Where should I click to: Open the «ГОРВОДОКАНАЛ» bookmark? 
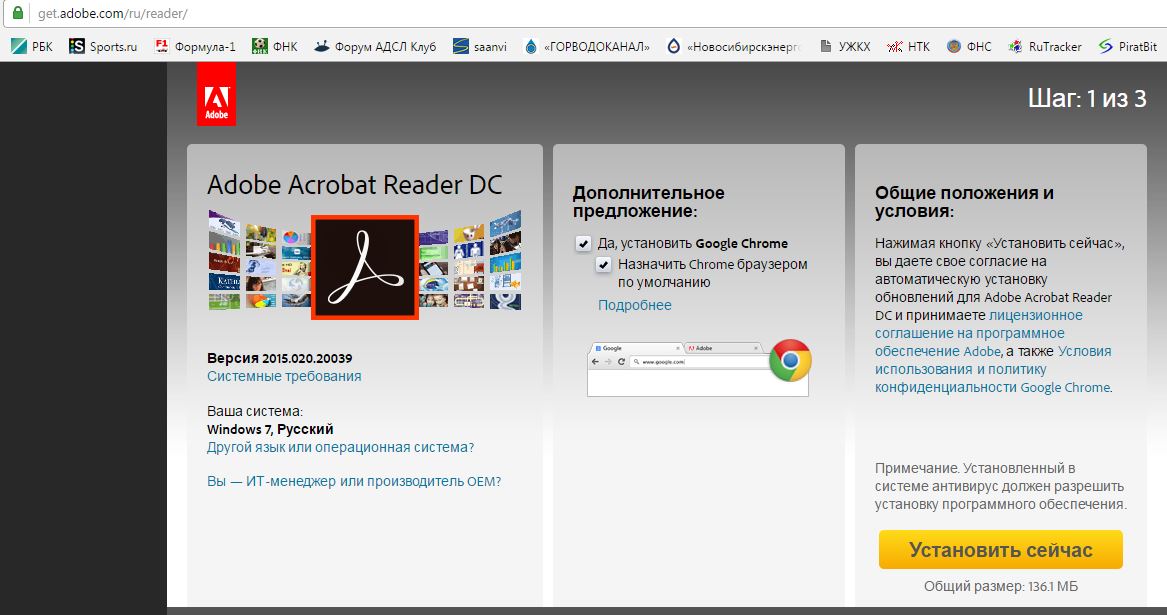[x=586, y=46]
